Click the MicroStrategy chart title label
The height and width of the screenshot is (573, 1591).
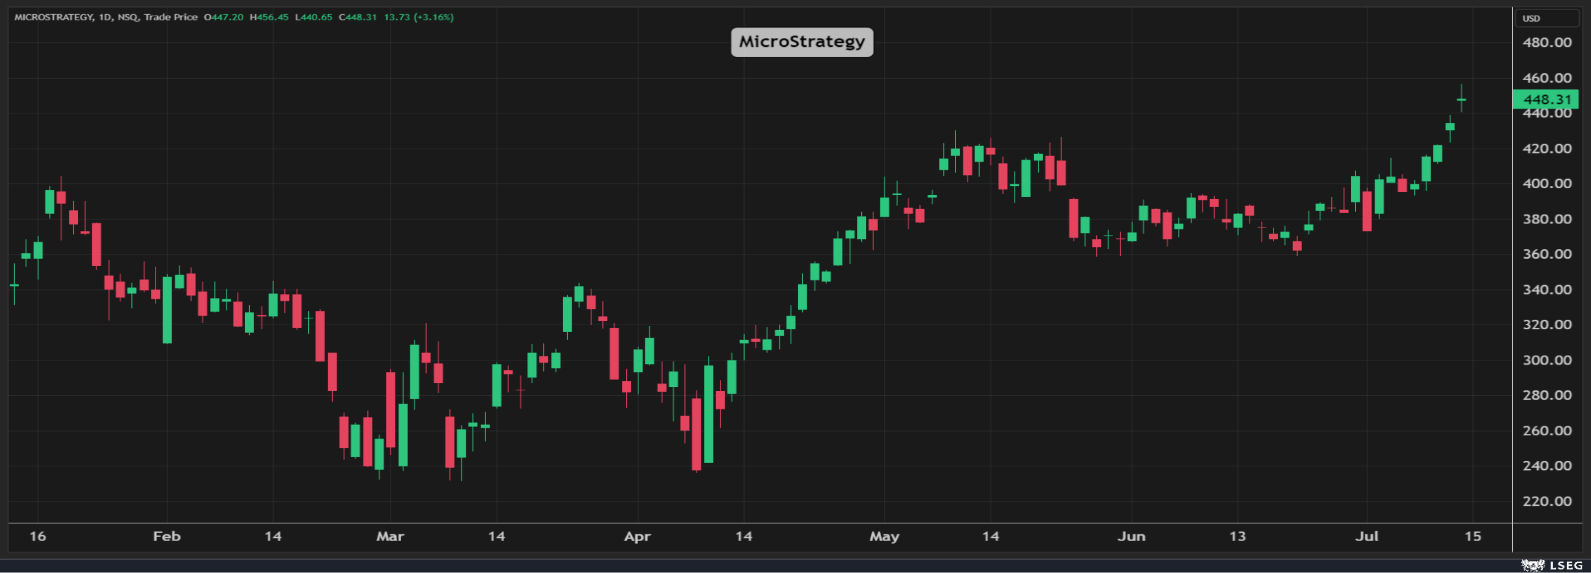click(802, 42)
